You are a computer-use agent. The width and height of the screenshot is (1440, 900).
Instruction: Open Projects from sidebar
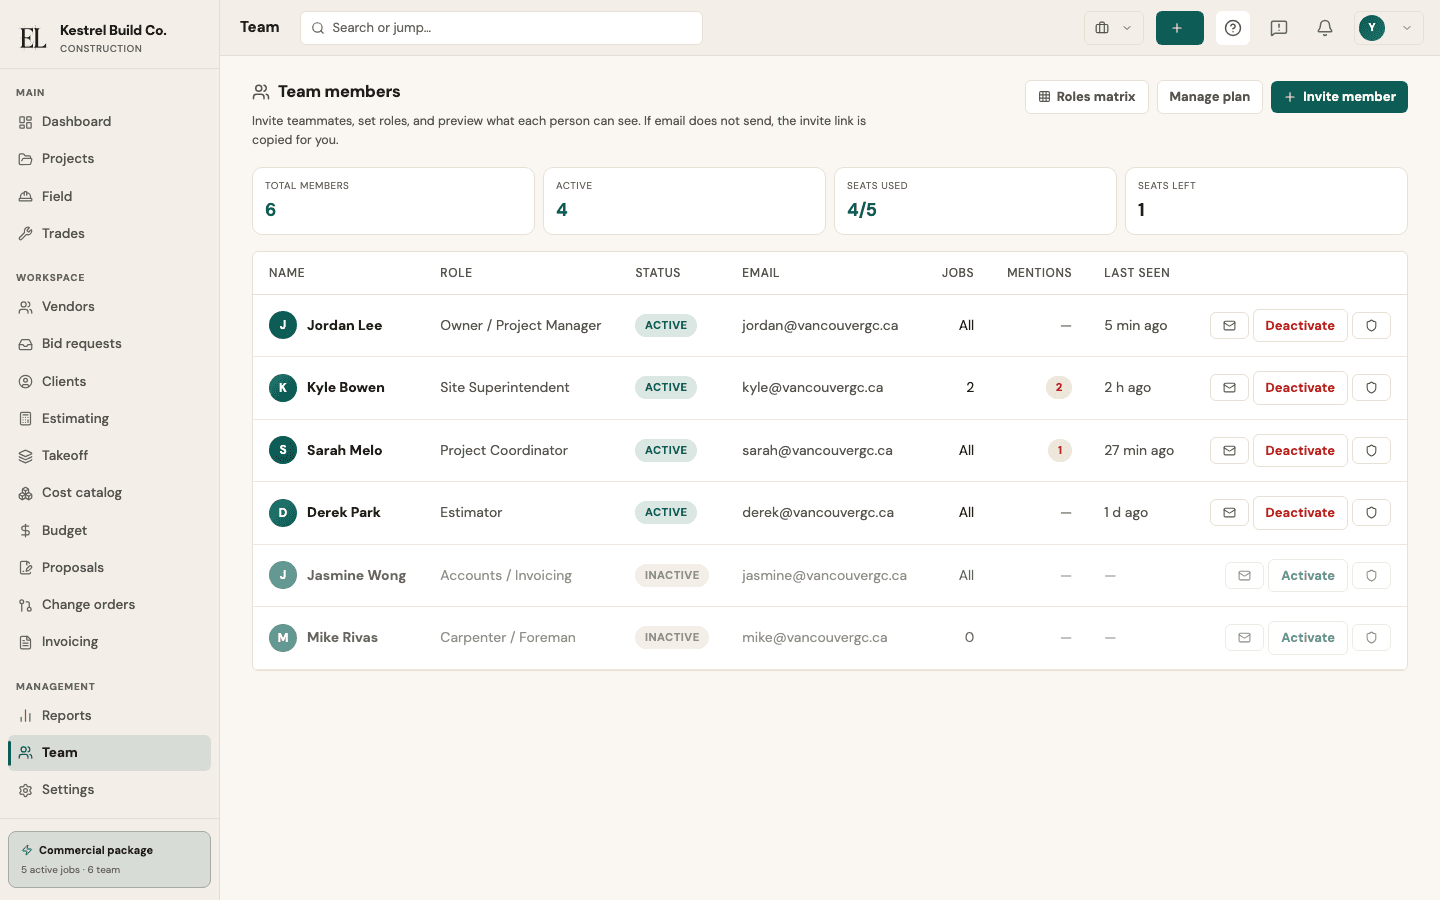click(x=109, y=159)
